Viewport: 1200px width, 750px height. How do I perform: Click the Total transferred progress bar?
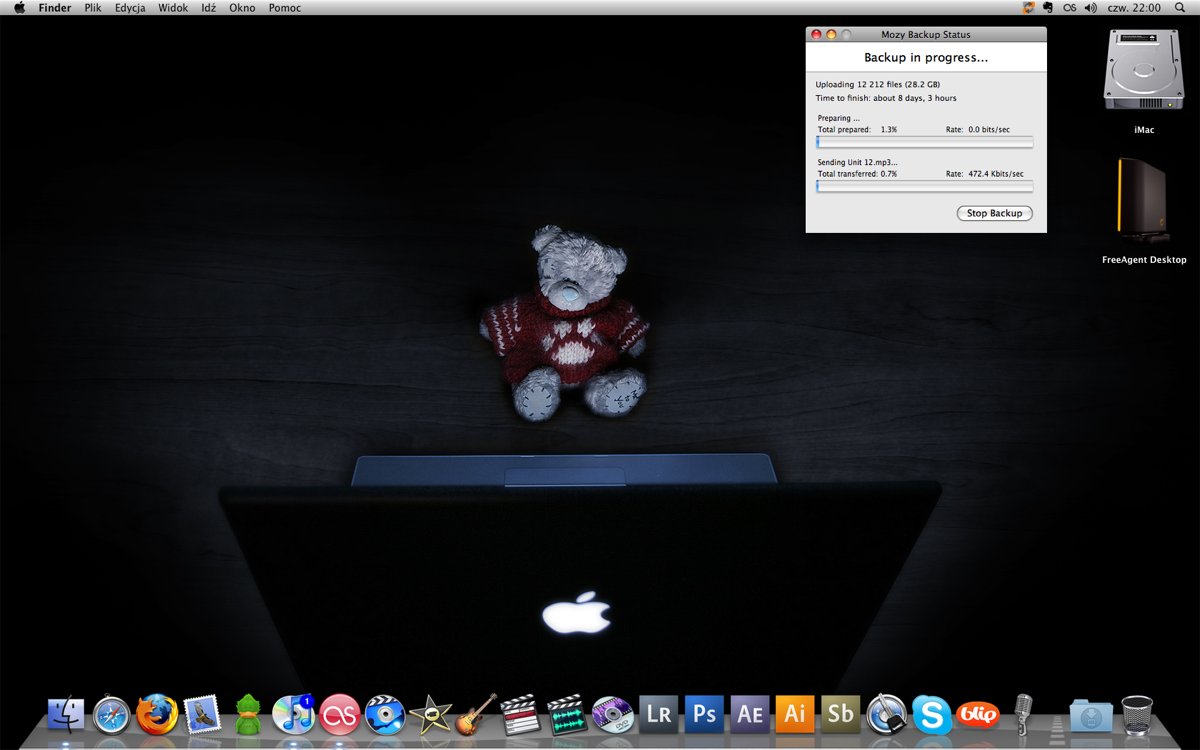click(925, 187)
